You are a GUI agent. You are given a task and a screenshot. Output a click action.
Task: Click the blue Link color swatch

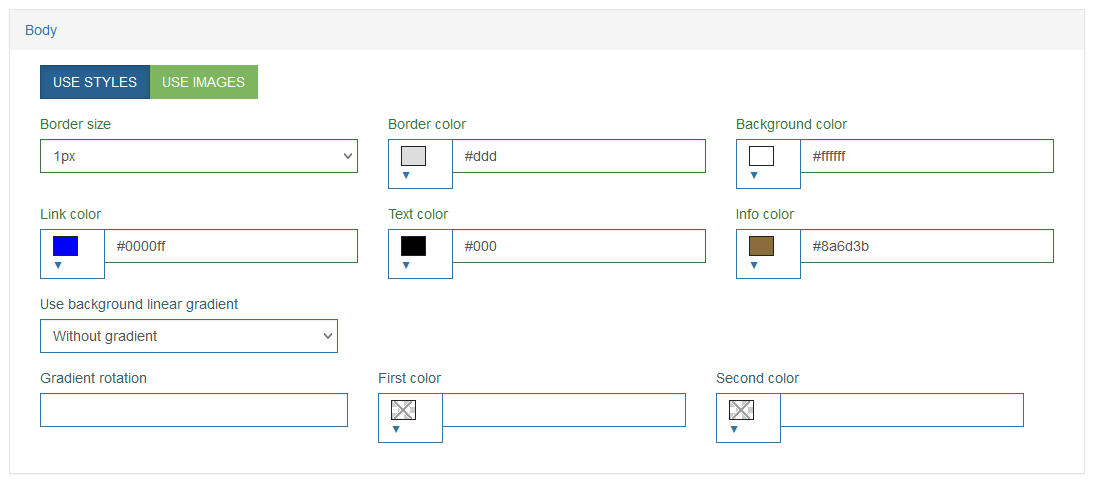(x=66, y=246)
